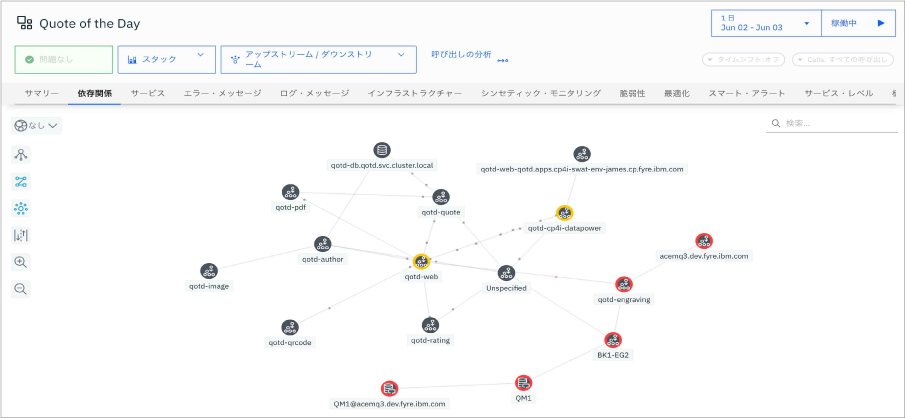Open the スマート・アラート tab

[747, 93]
